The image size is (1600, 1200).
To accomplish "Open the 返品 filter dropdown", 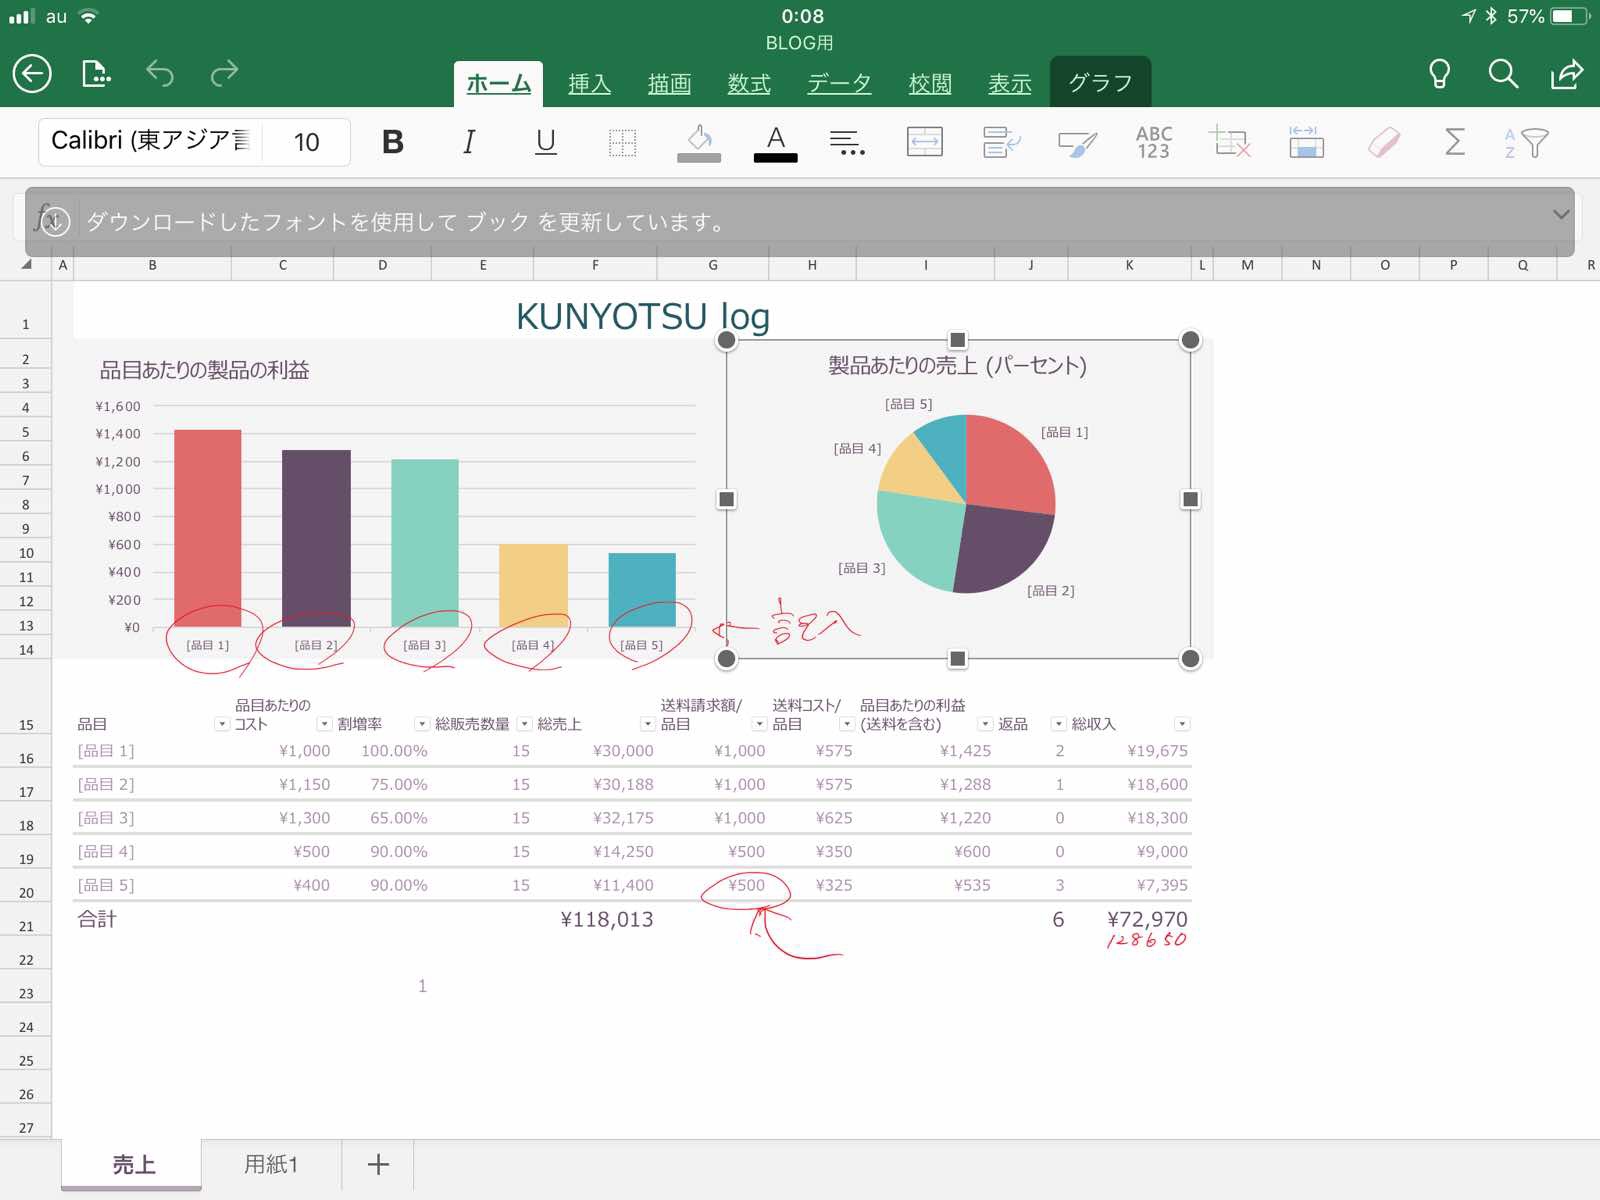I will click(1058, 724).
